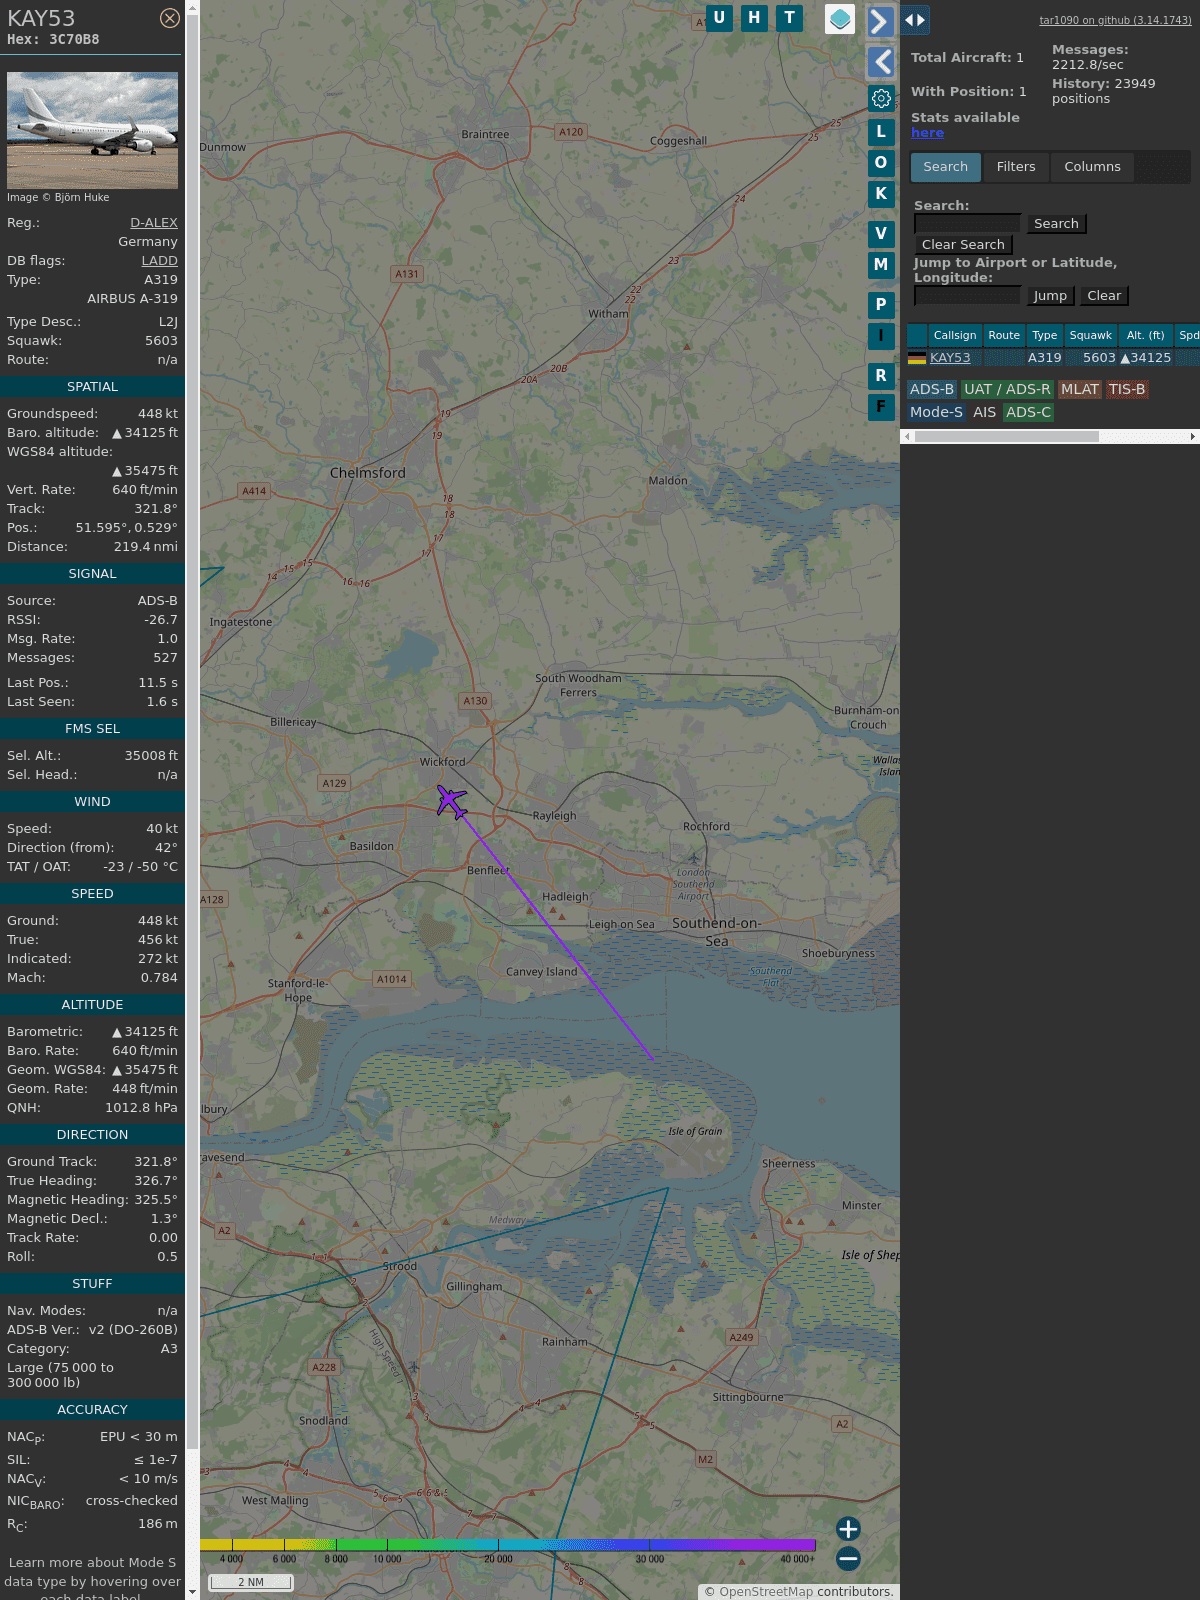Click the SIGNAL section header
1200x1600 pixels.
click(92, 574)
